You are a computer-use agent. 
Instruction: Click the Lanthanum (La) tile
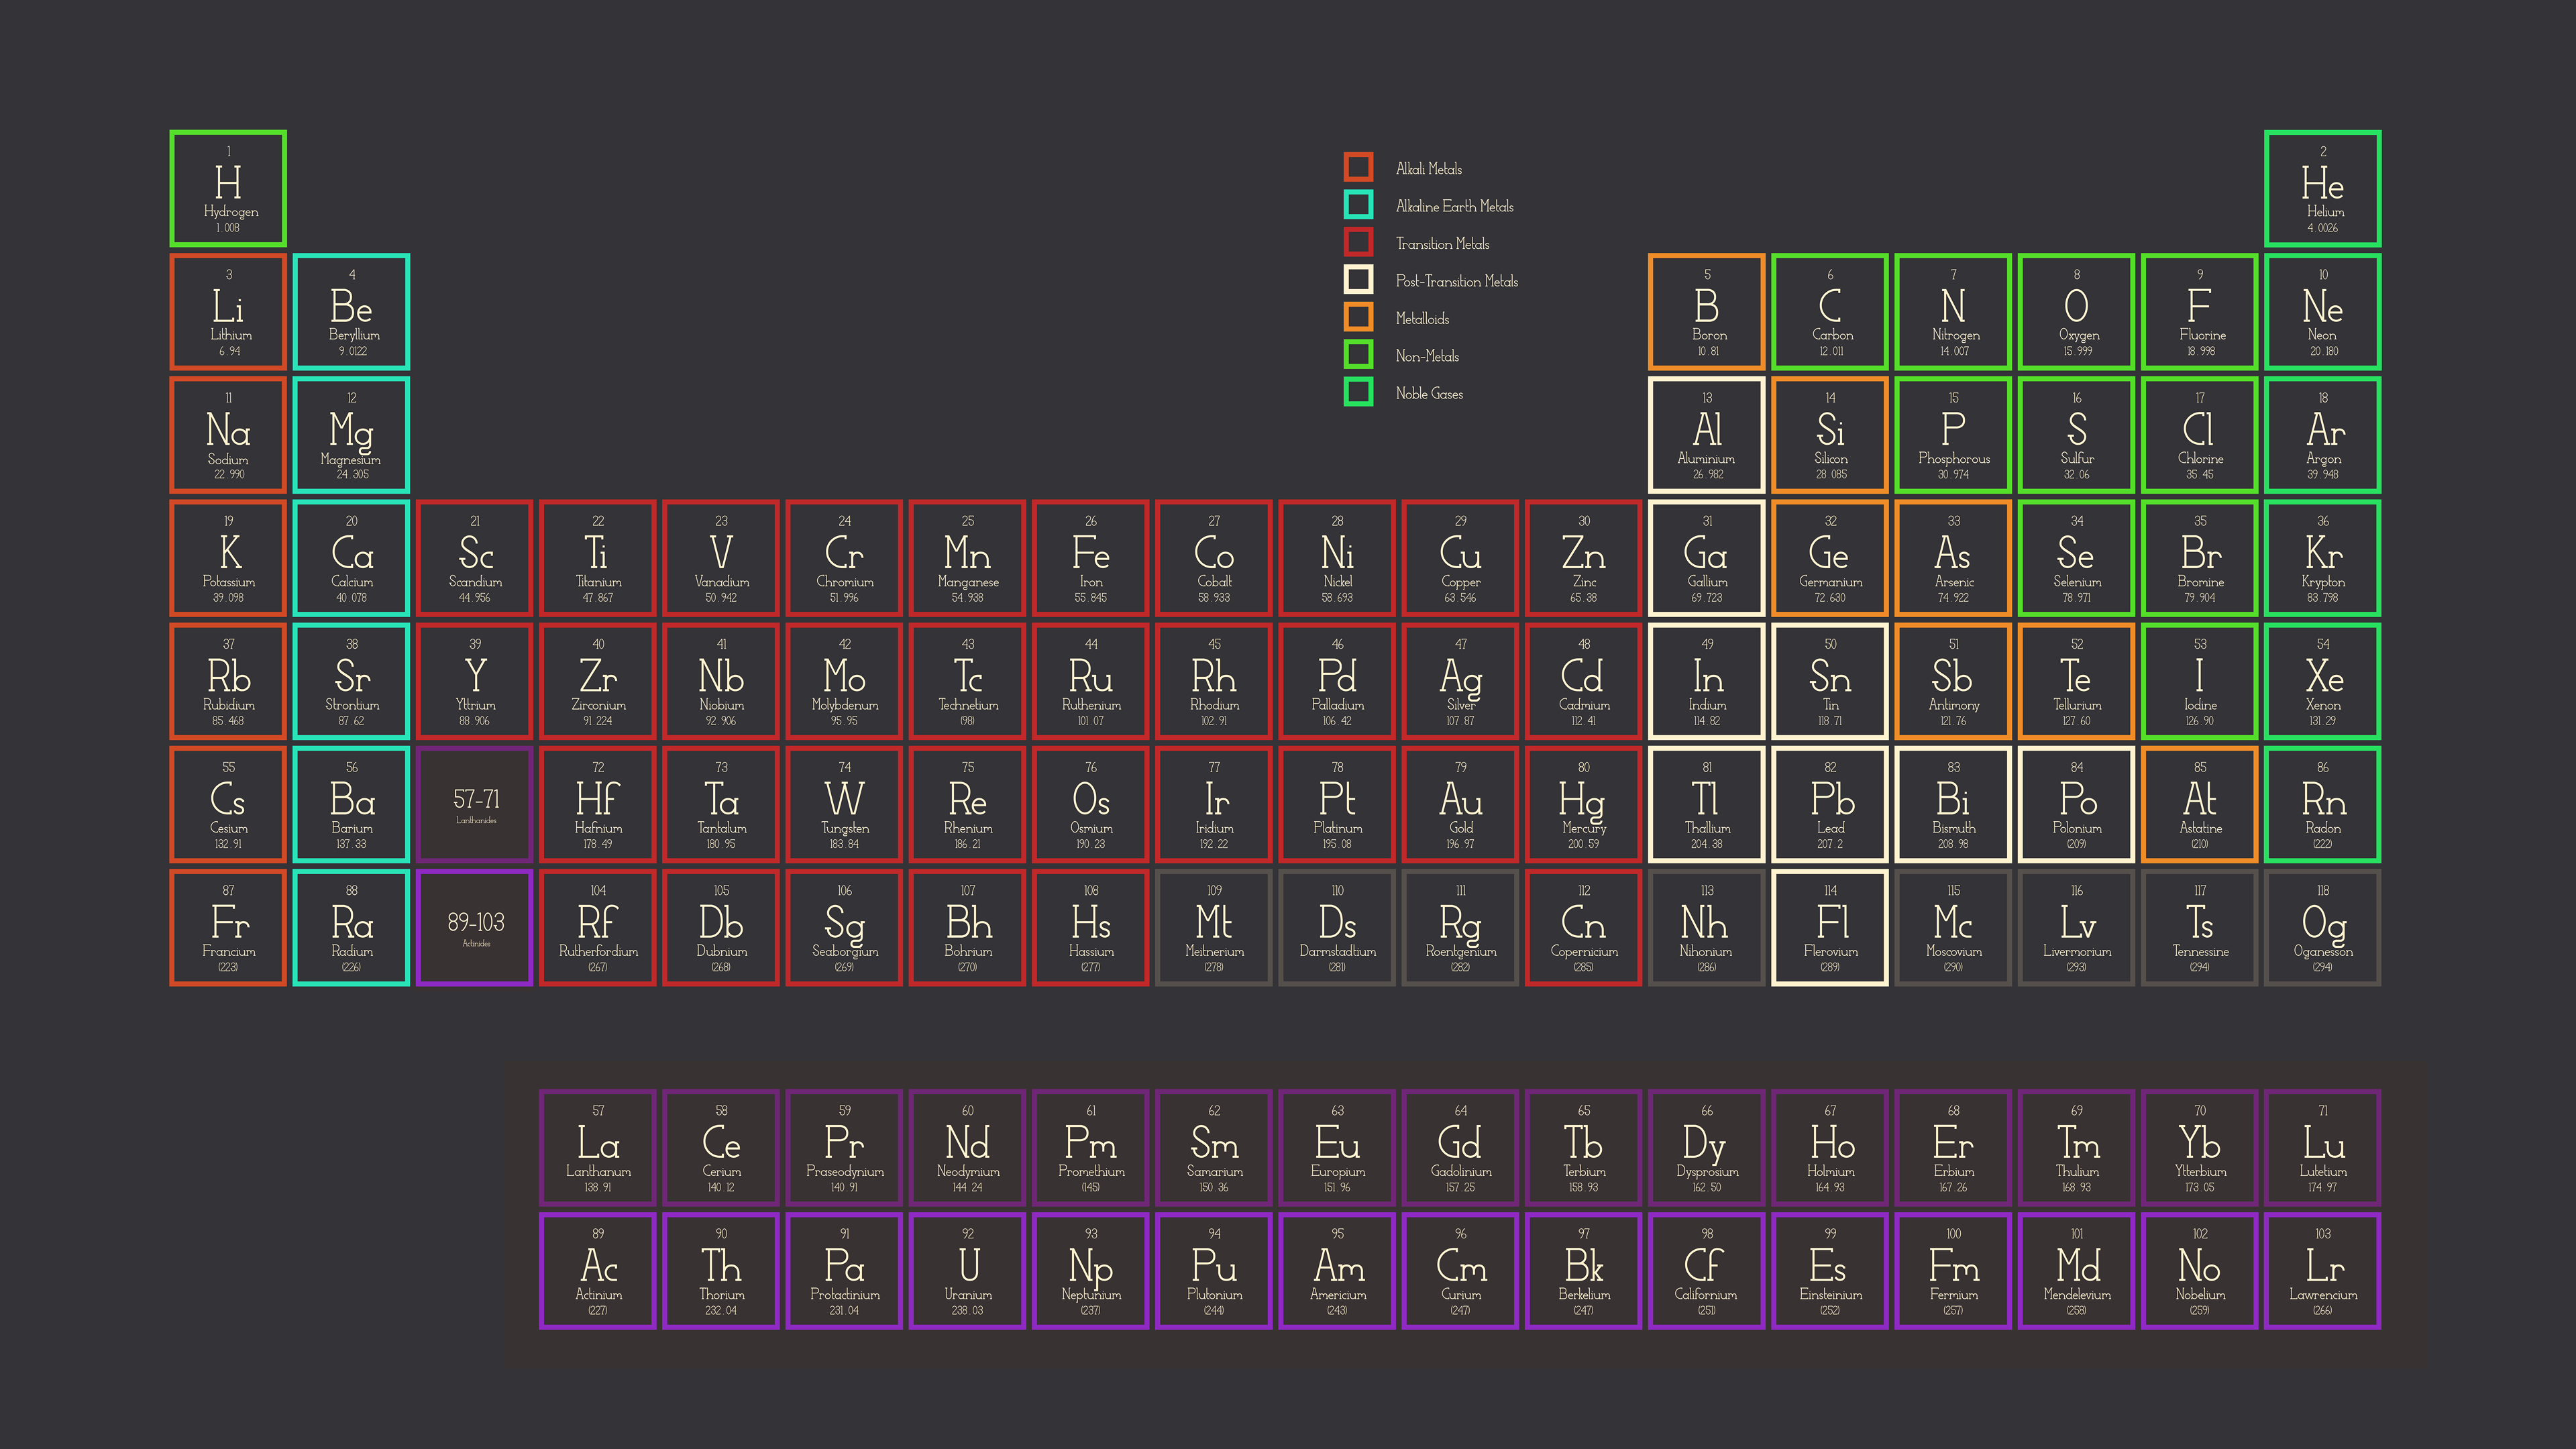[x=597, y=1148]
